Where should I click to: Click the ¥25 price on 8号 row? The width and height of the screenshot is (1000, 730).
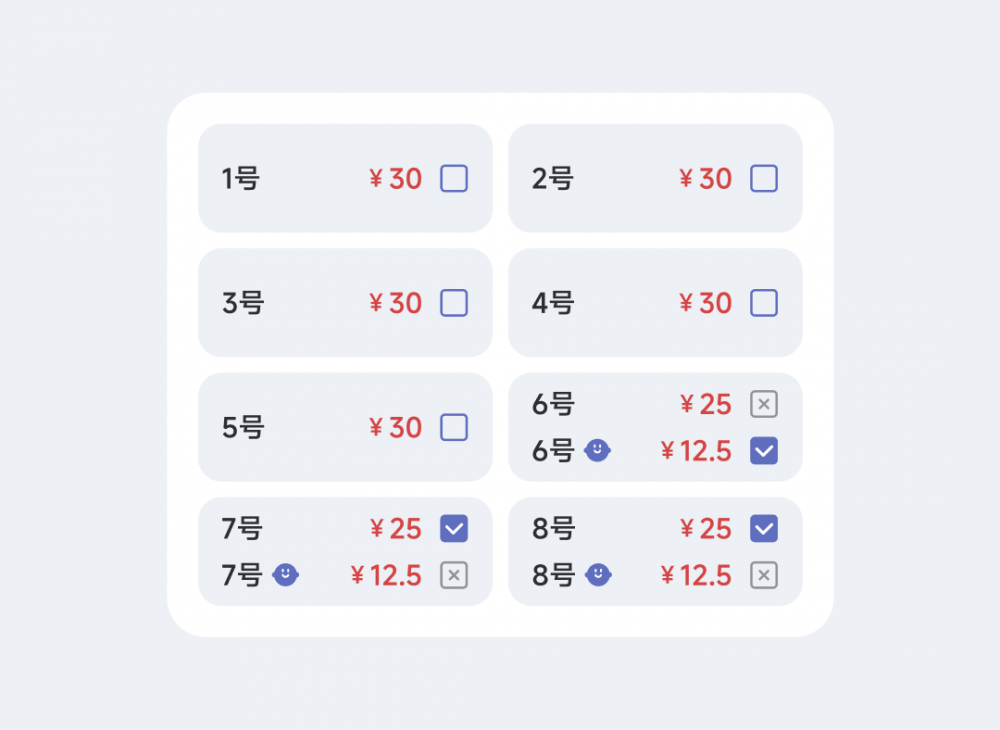click(x=705, y=529)
